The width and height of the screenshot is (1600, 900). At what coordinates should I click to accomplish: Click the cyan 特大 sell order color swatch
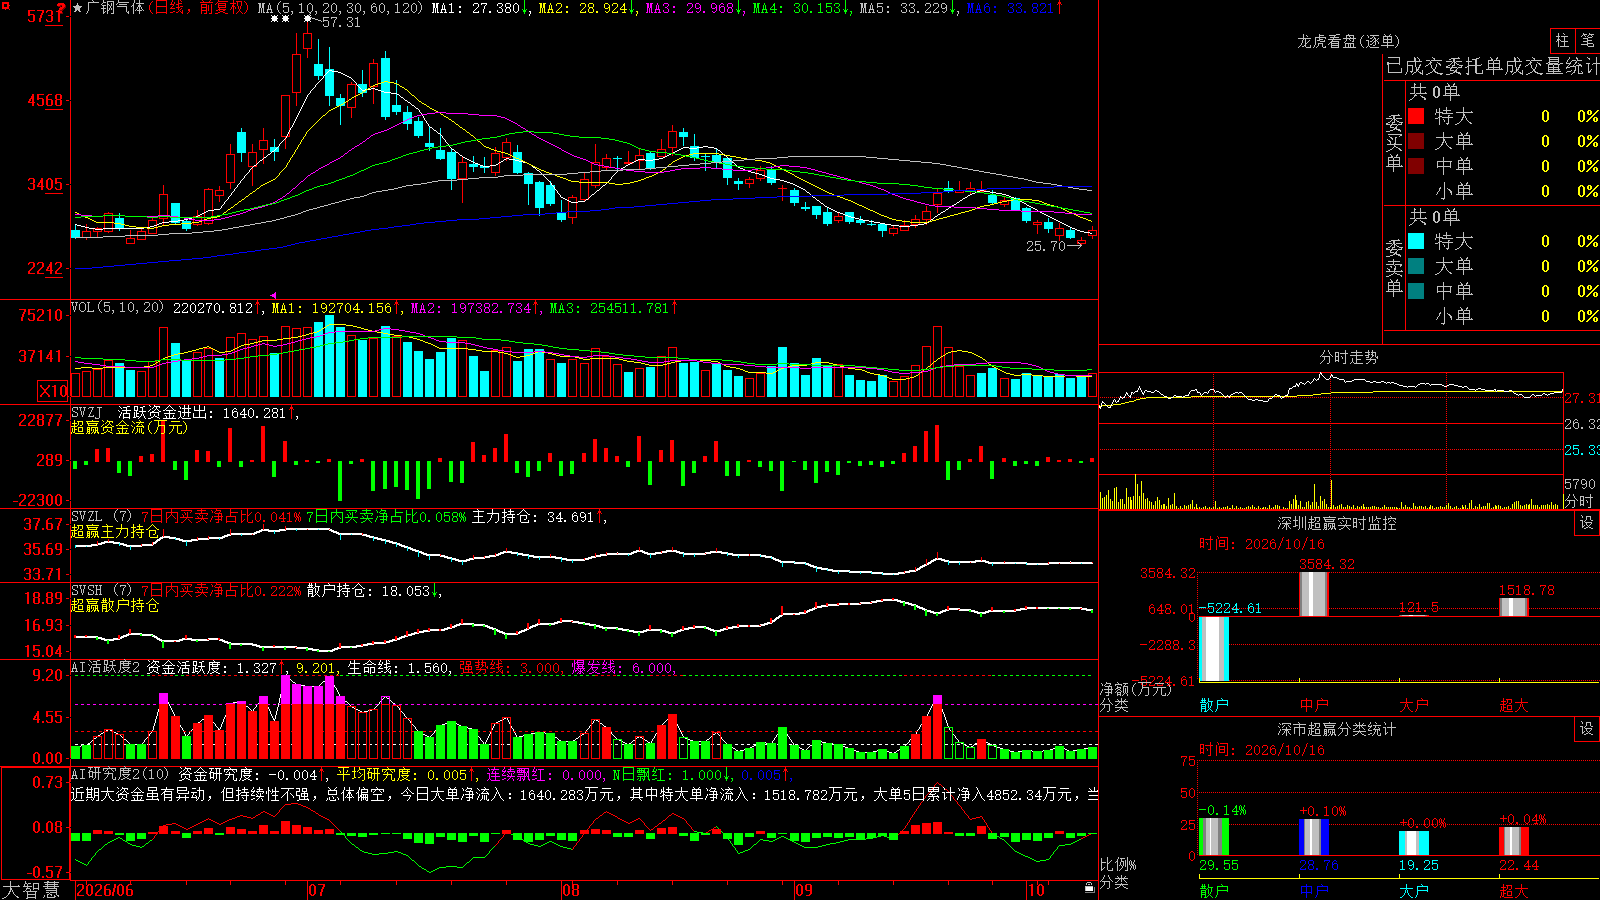pos(1416,241)
